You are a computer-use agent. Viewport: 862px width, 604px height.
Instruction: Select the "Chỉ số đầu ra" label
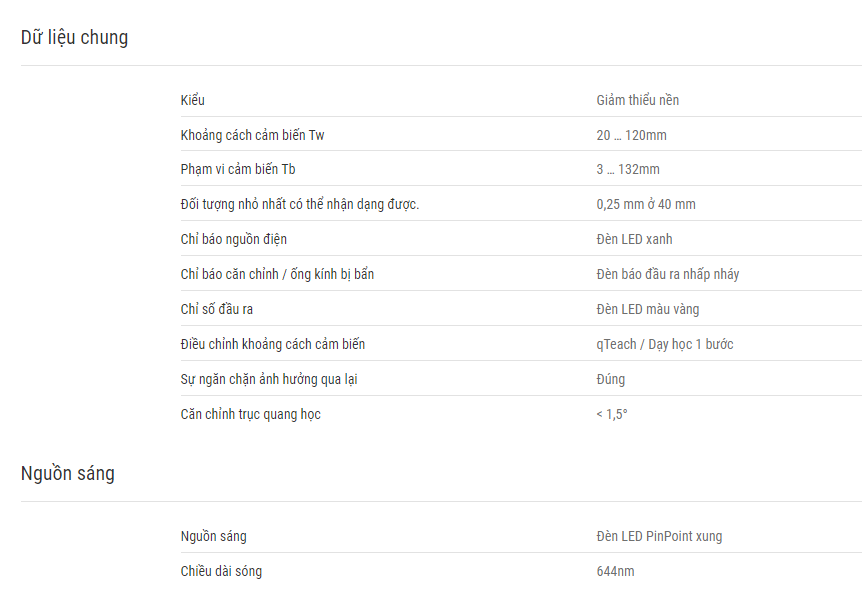(217, 309)
